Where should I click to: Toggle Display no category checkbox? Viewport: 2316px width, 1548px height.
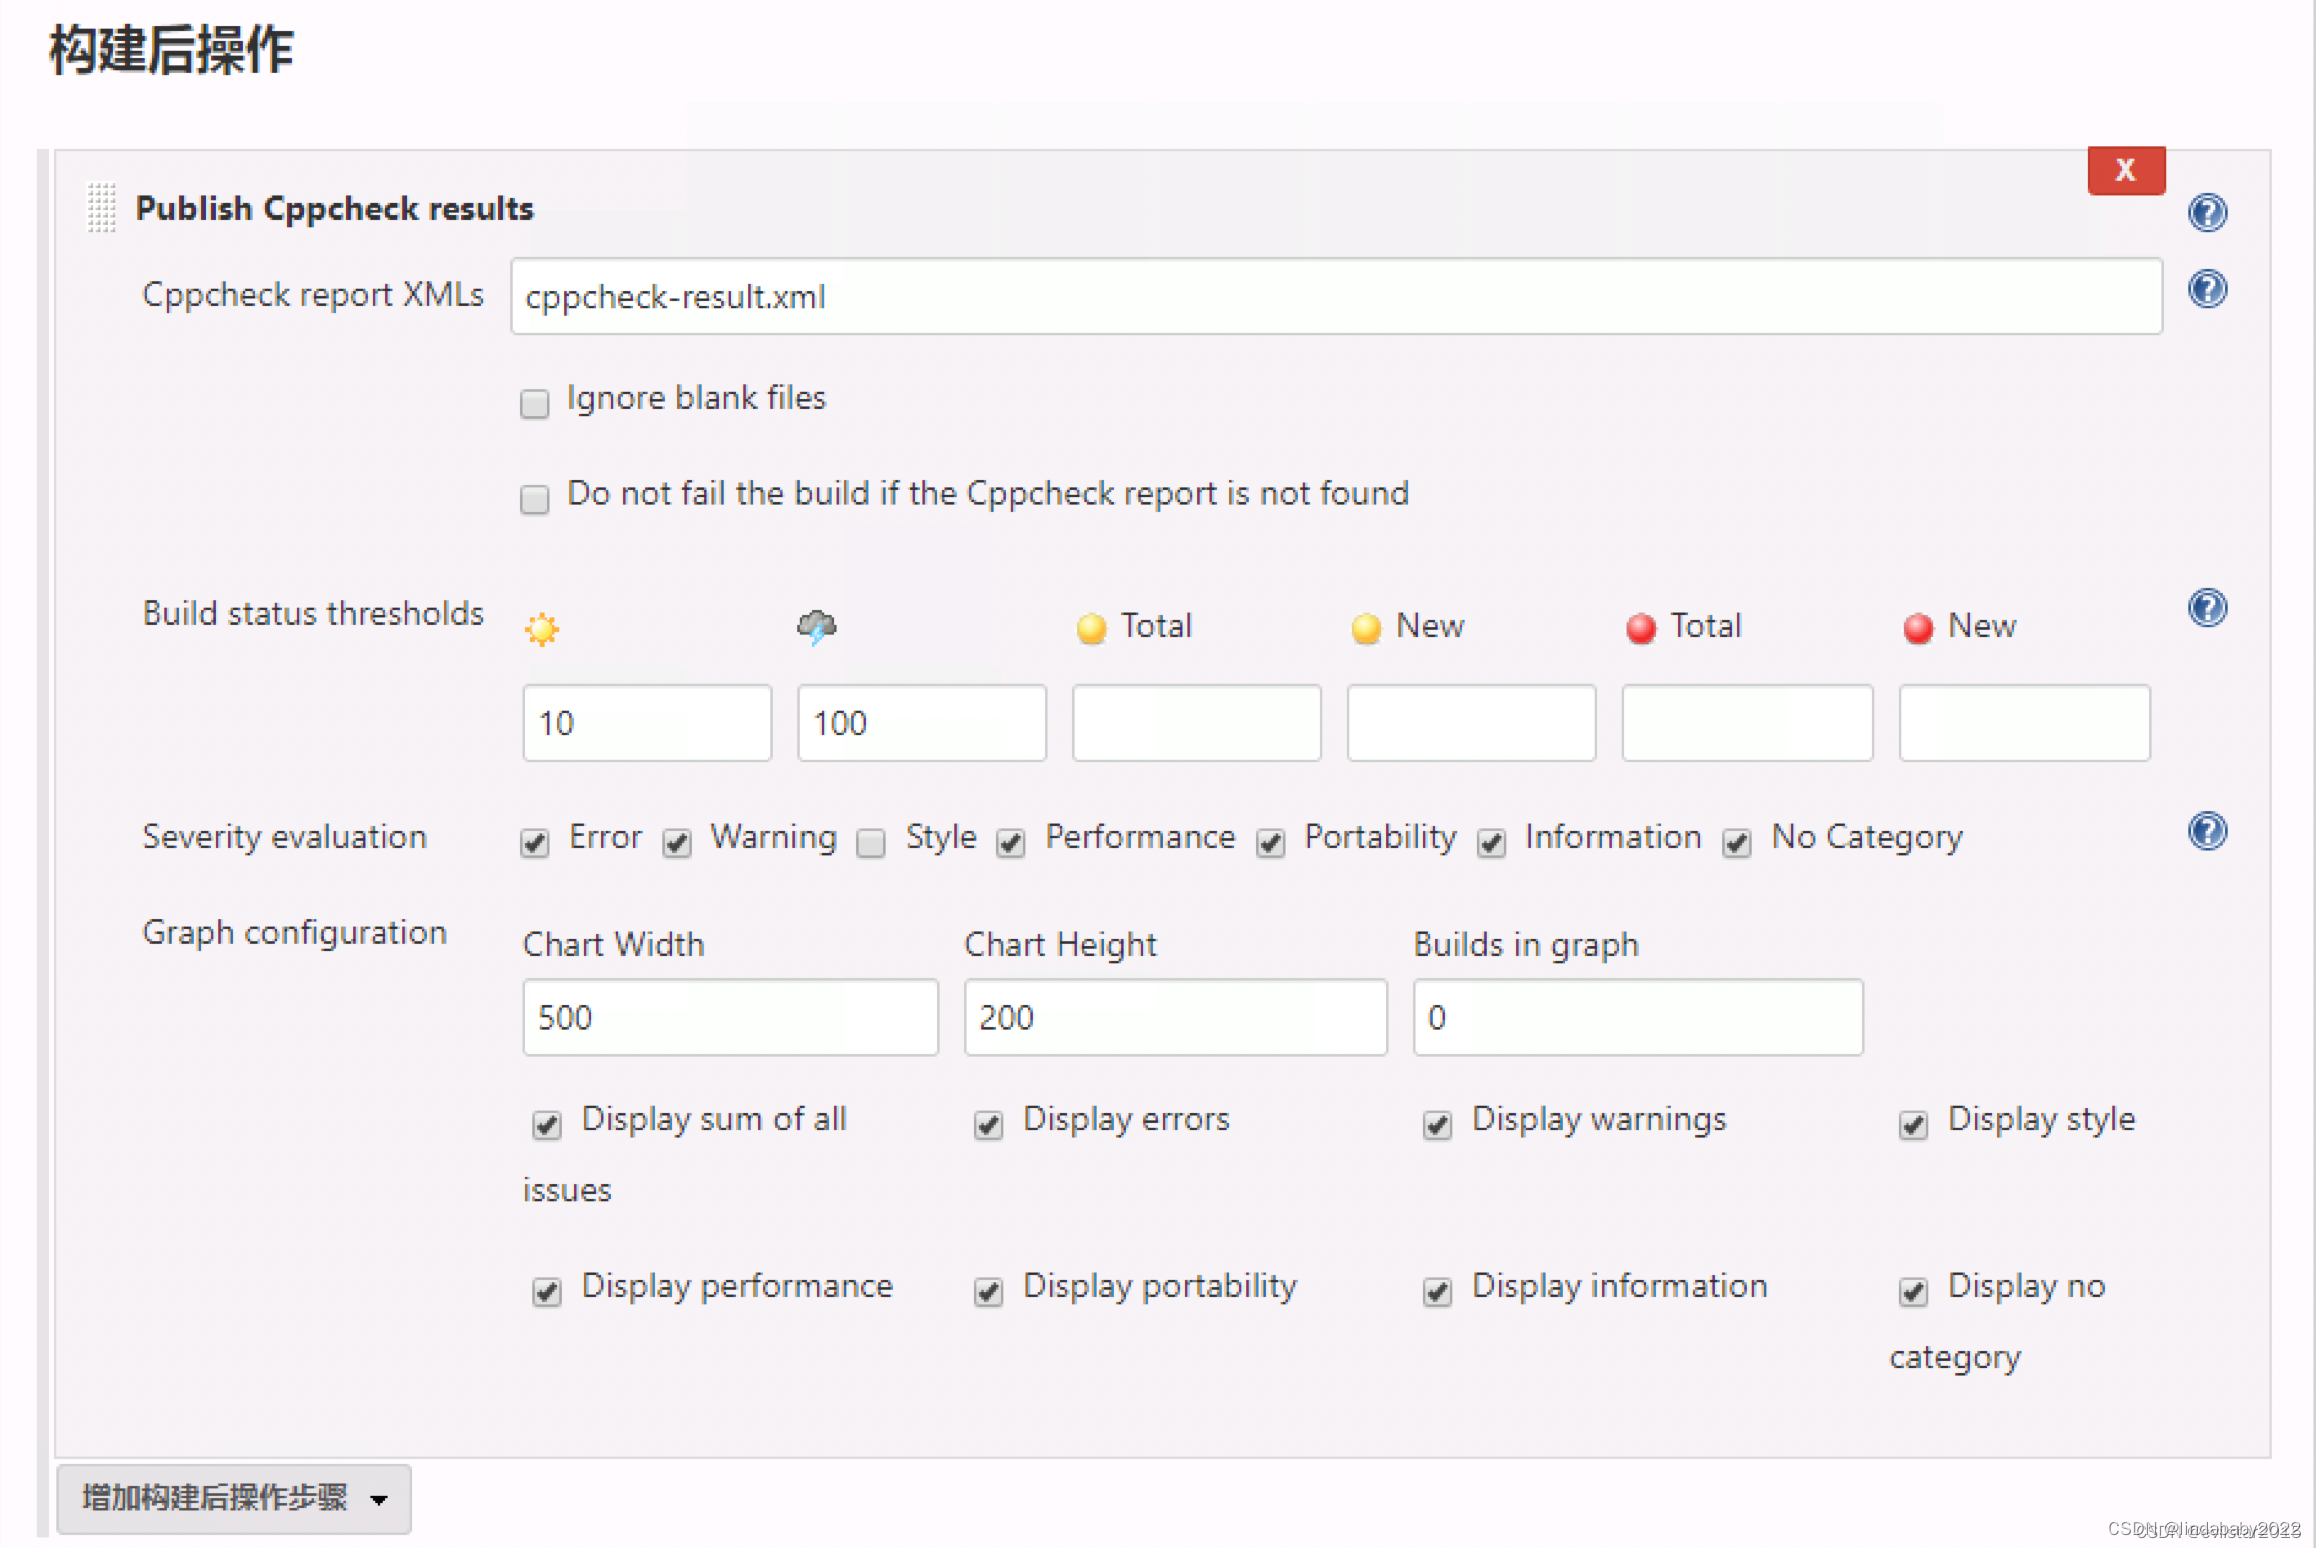click(1914, 1292)
